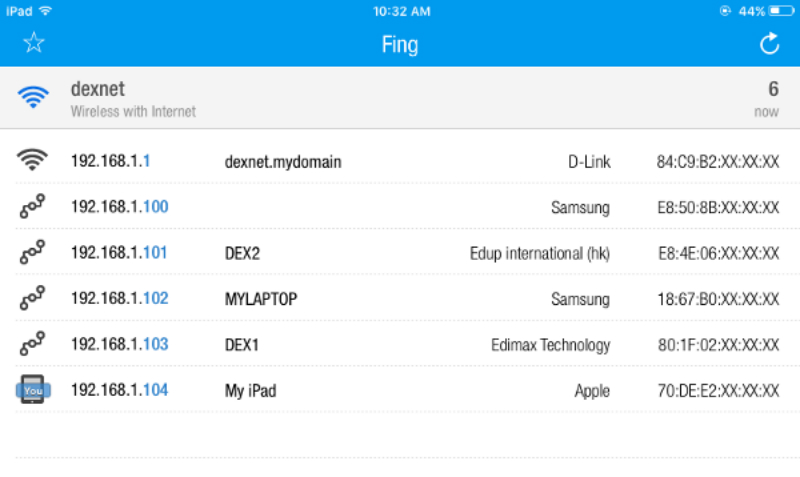
Task: Tap the favorites star icon
Action: coord(34,43)
